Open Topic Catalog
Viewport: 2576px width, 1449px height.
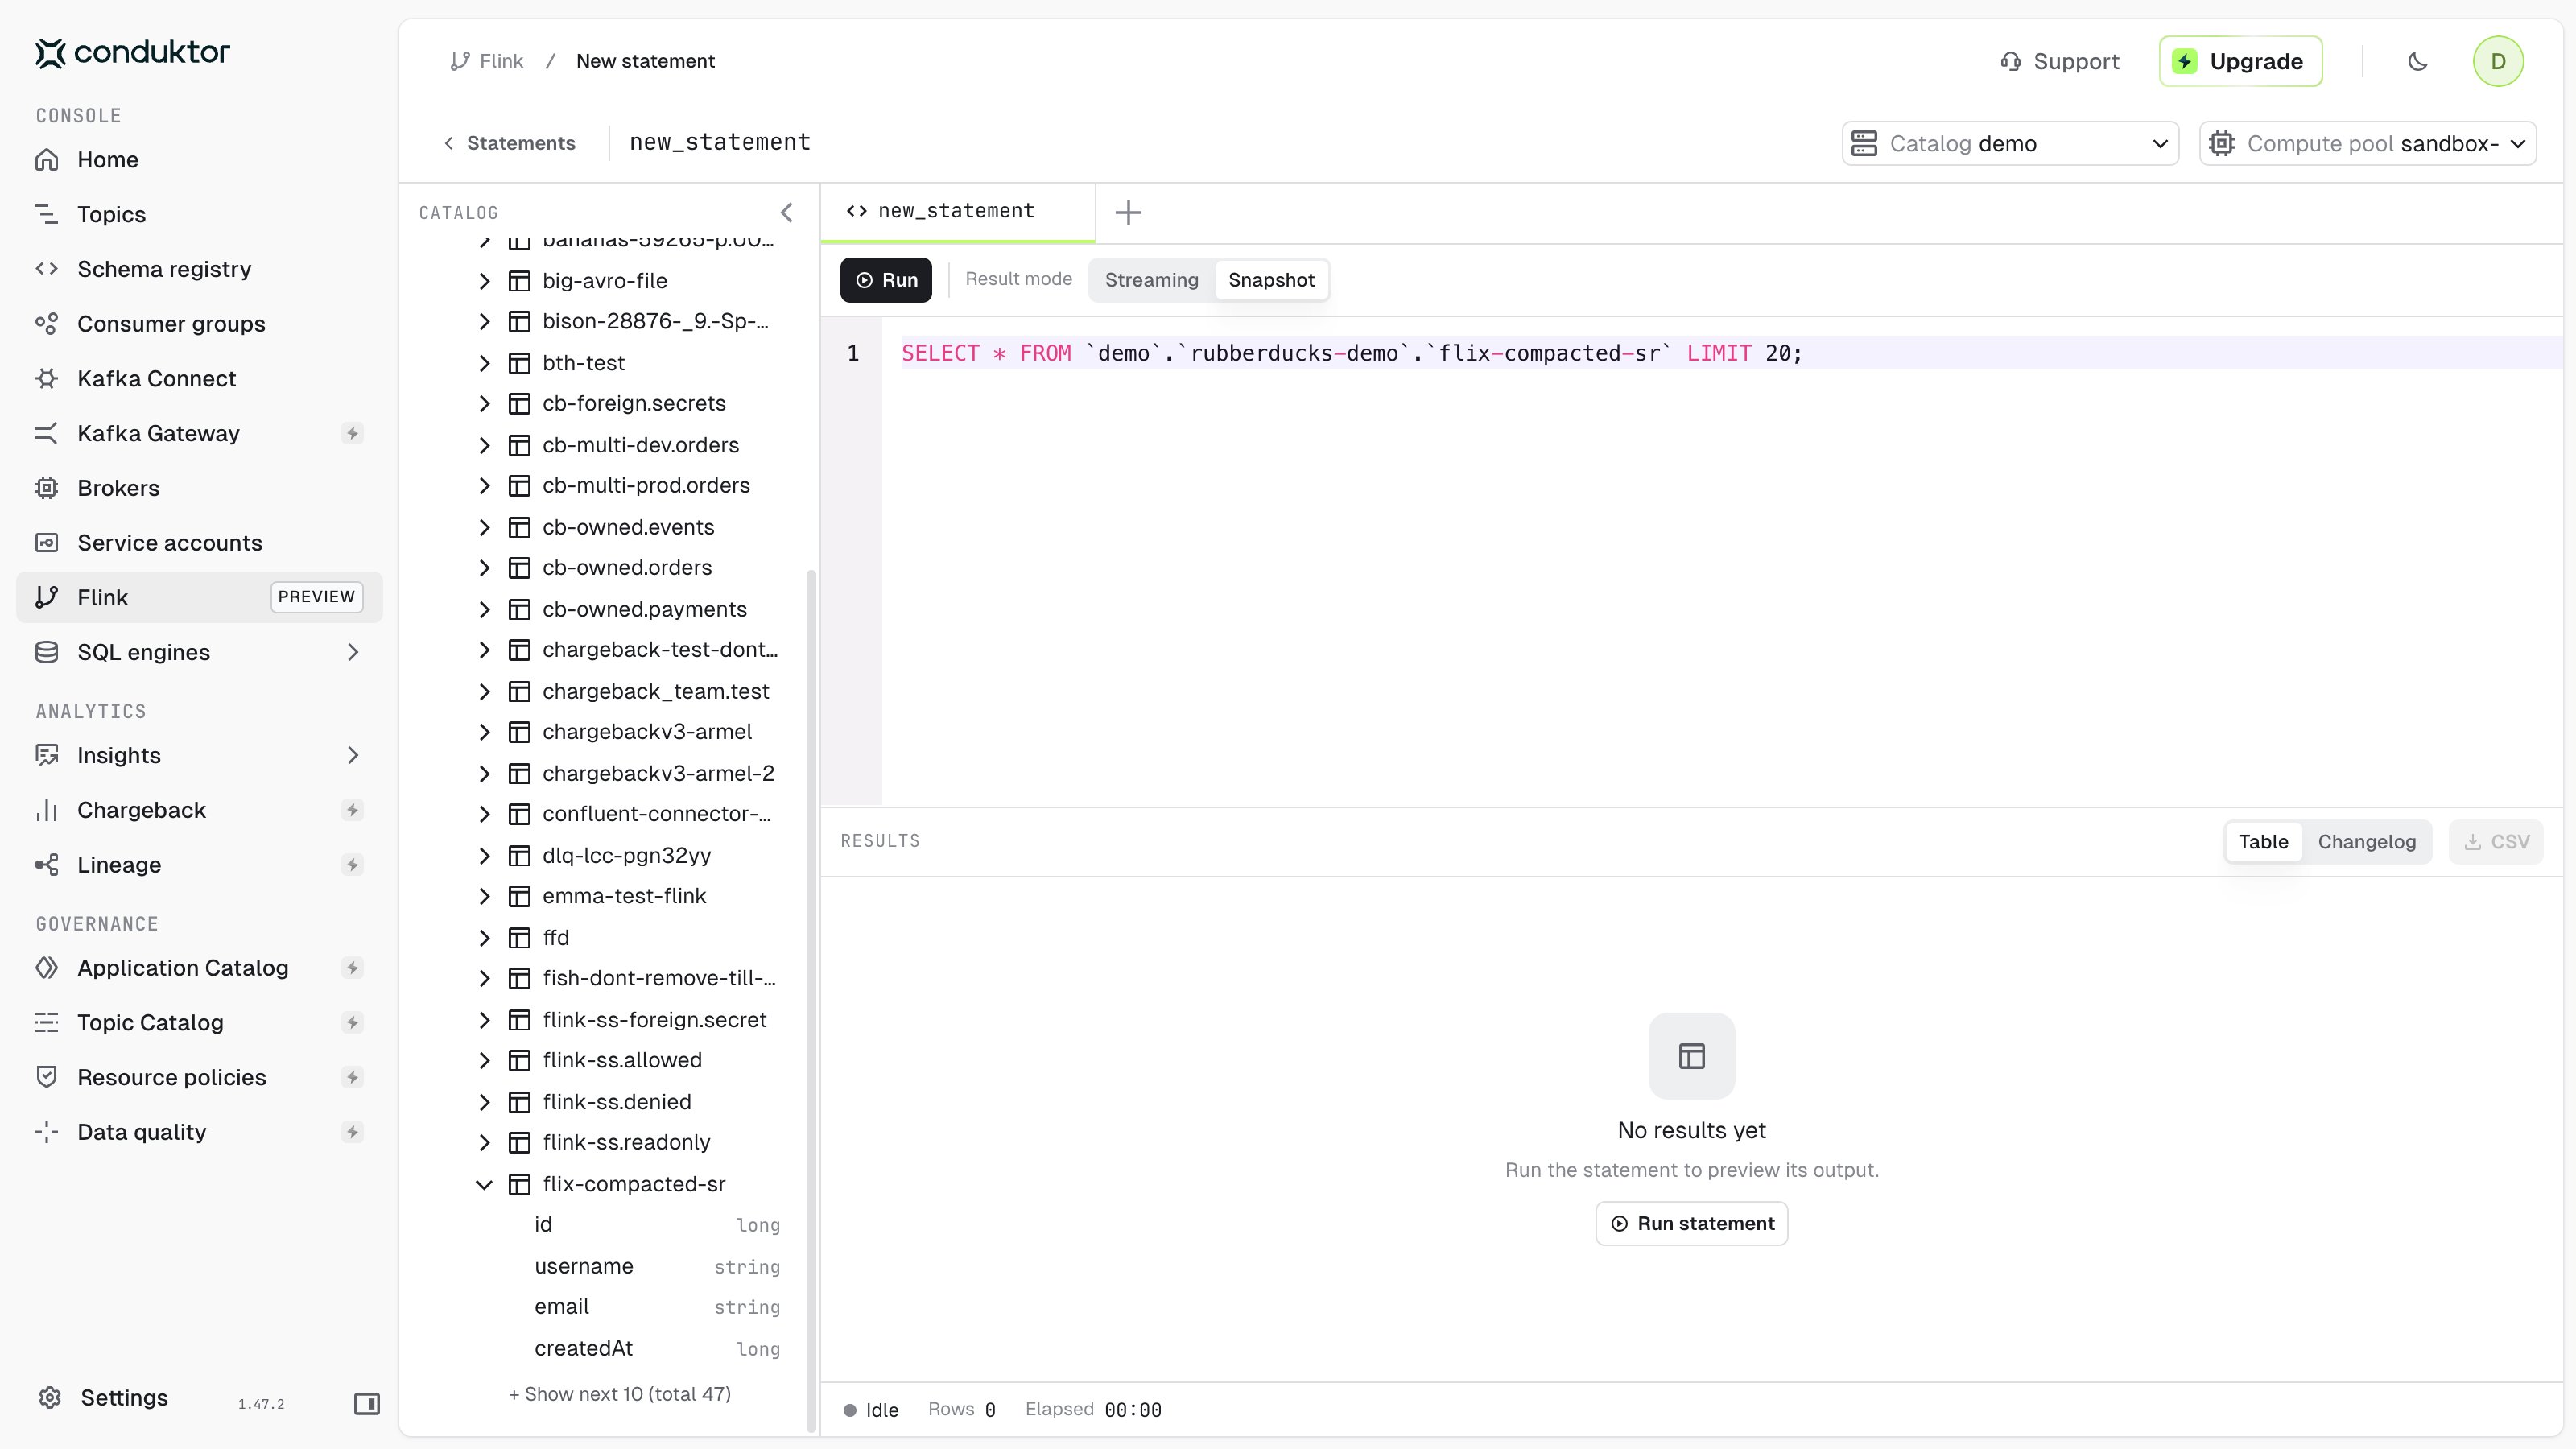pos(199,1023)
